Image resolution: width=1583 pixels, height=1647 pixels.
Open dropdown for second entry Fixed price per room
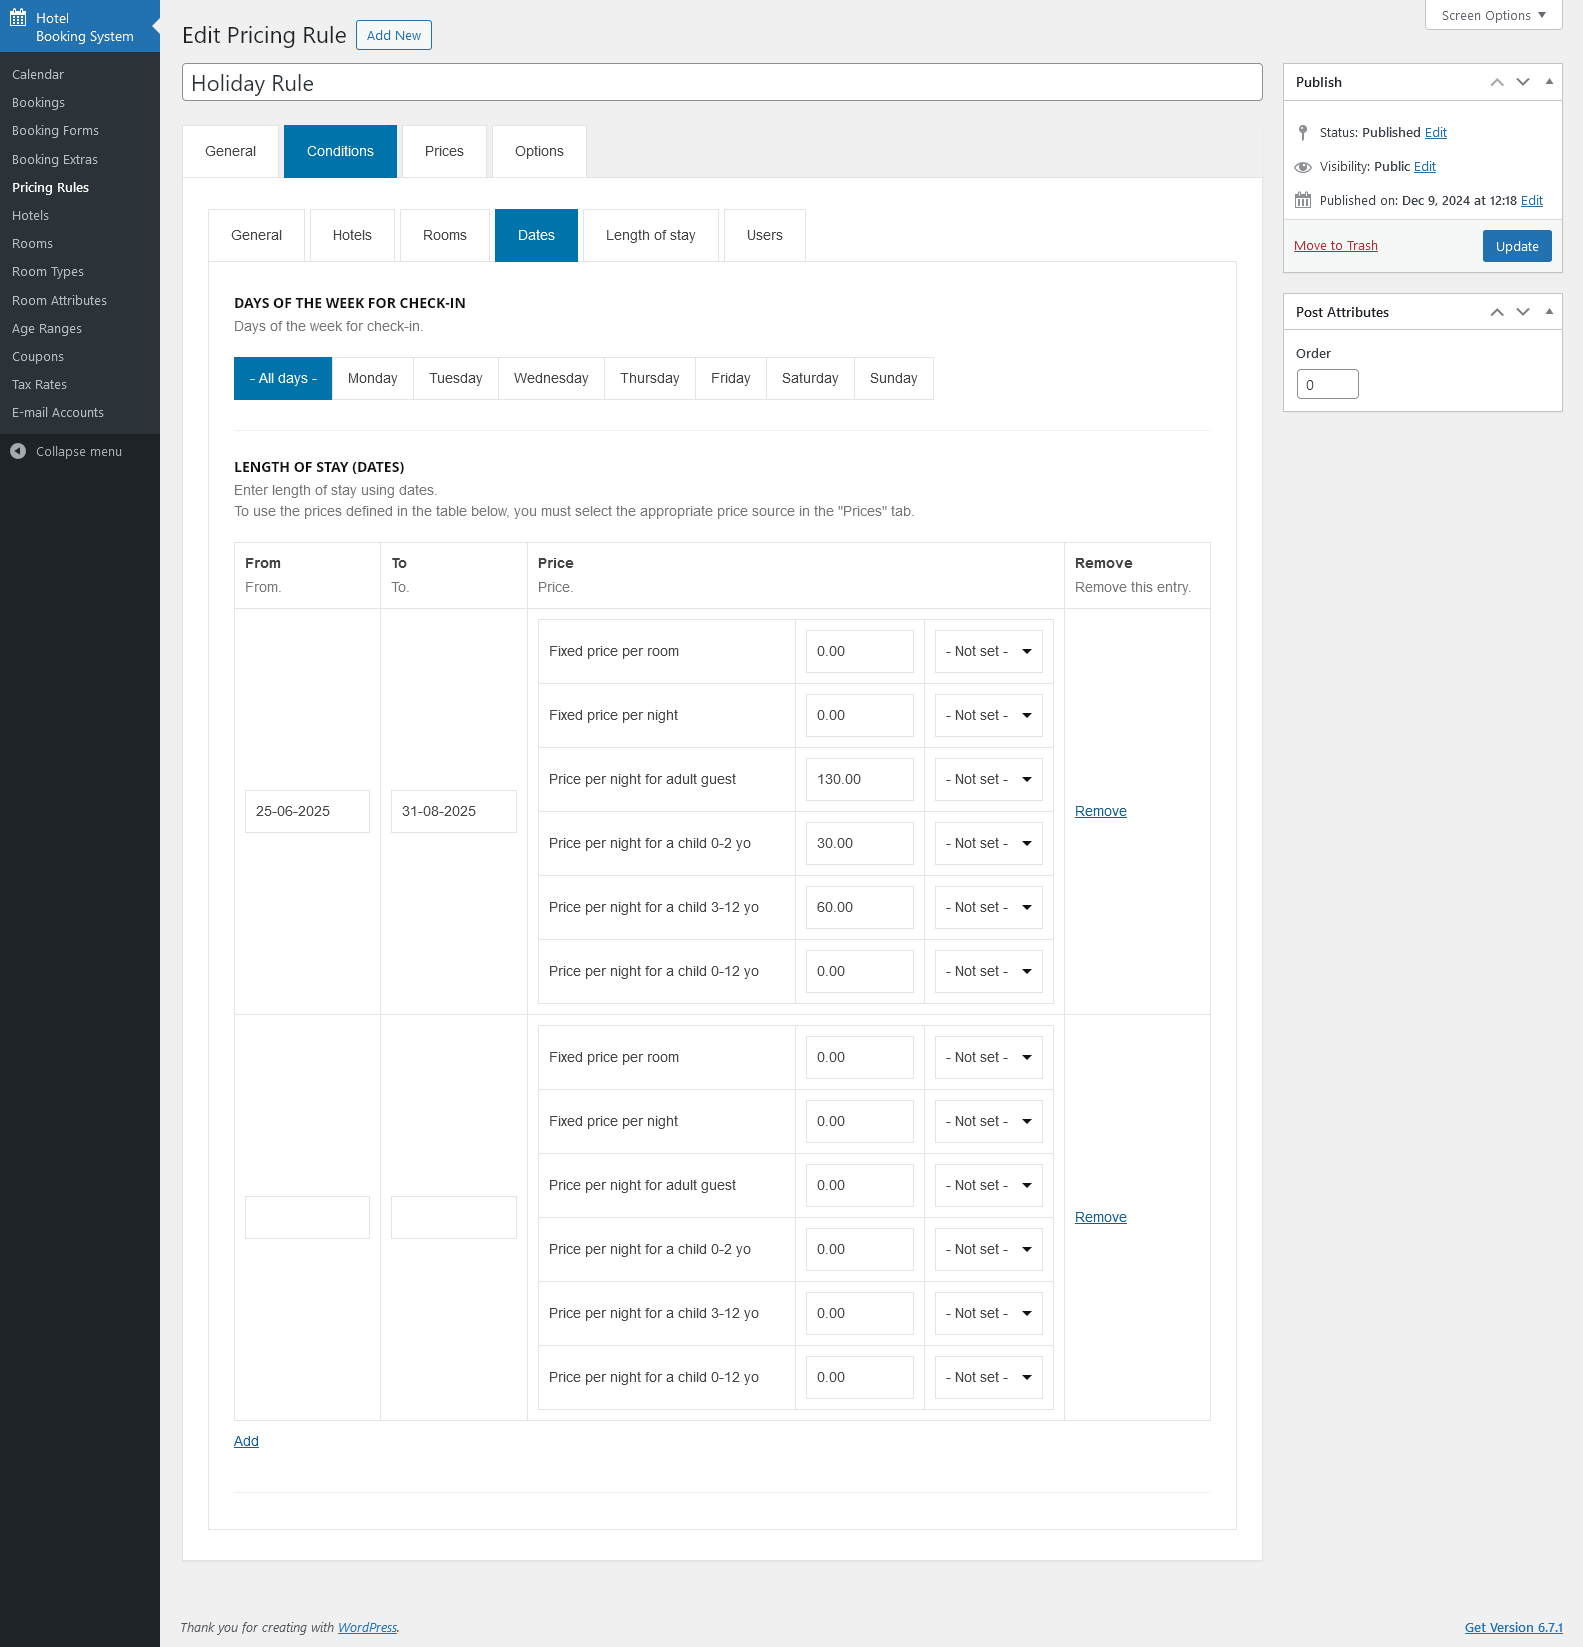pyautogui.click(x=988, y=1057)
